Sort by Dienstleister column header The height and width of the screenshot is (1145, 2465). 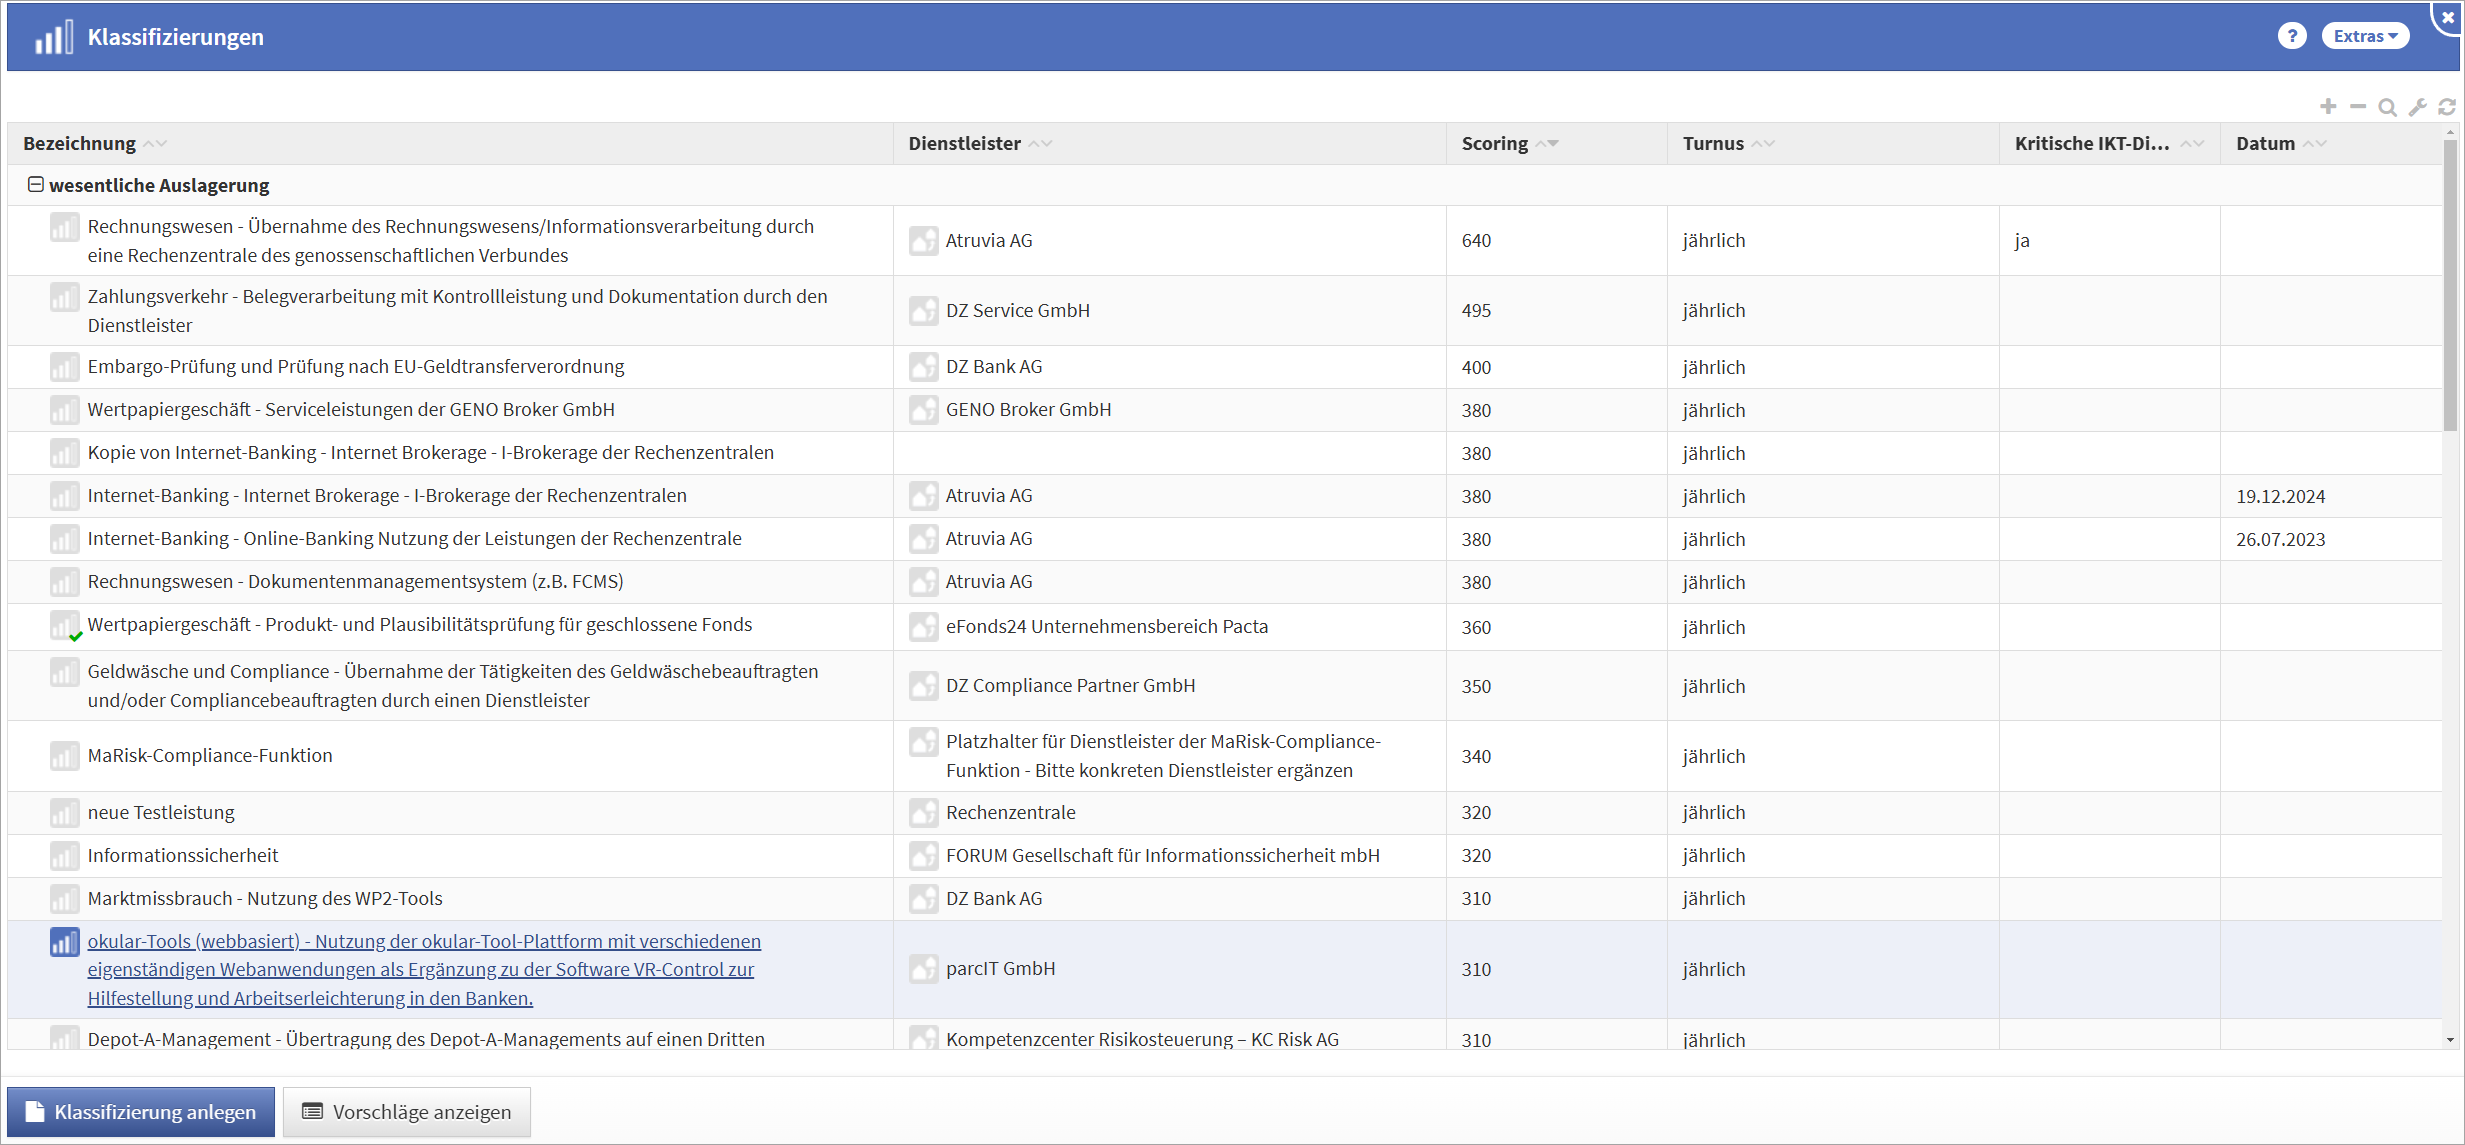click(964, 143)
